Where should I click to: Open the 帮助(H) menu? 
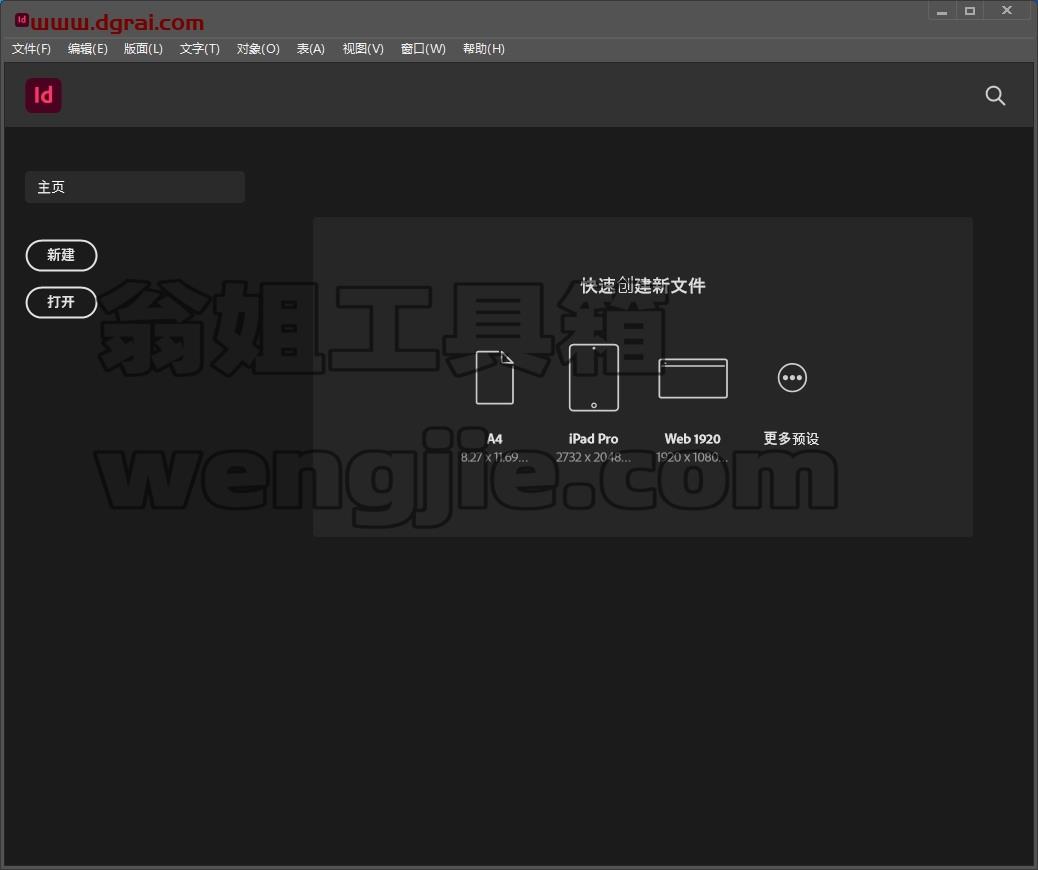(483, 49)
